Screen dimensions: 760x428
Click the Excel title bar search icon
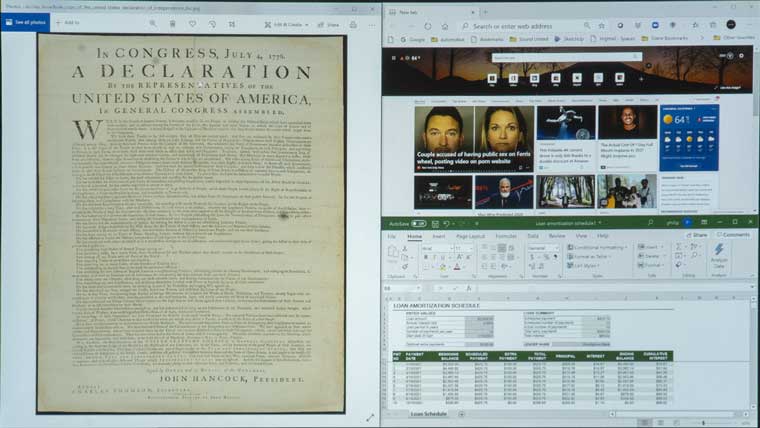[650, 222]
